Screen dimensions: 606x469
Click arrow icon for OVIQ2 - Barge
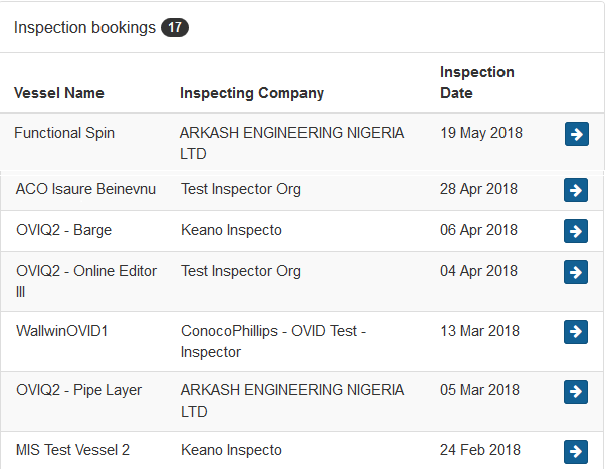click(576, 231)
